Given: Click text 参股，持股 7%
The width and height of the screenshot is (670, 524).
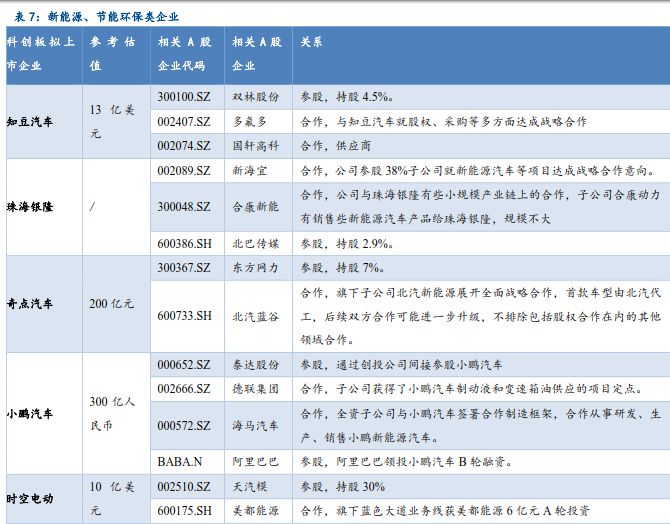Looking at the screenshot, I should pyautogui.click(x=342, y=268).
